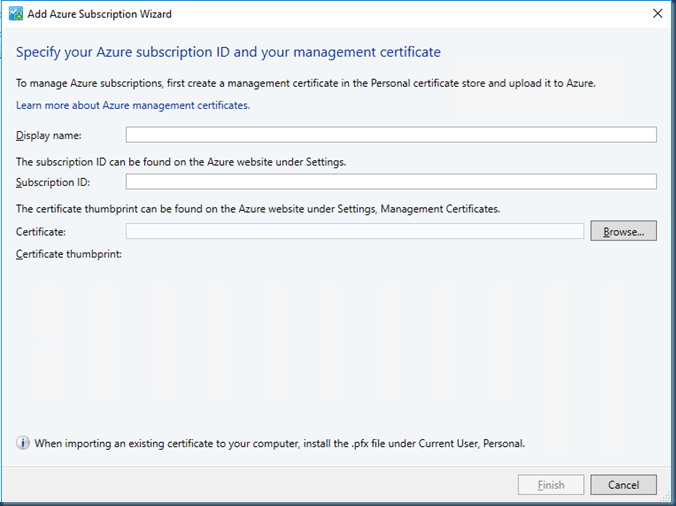Click the Certificate thumbprint label
Image resolution: width=676 pixels, height=506 pixels.
pos(69,254)
